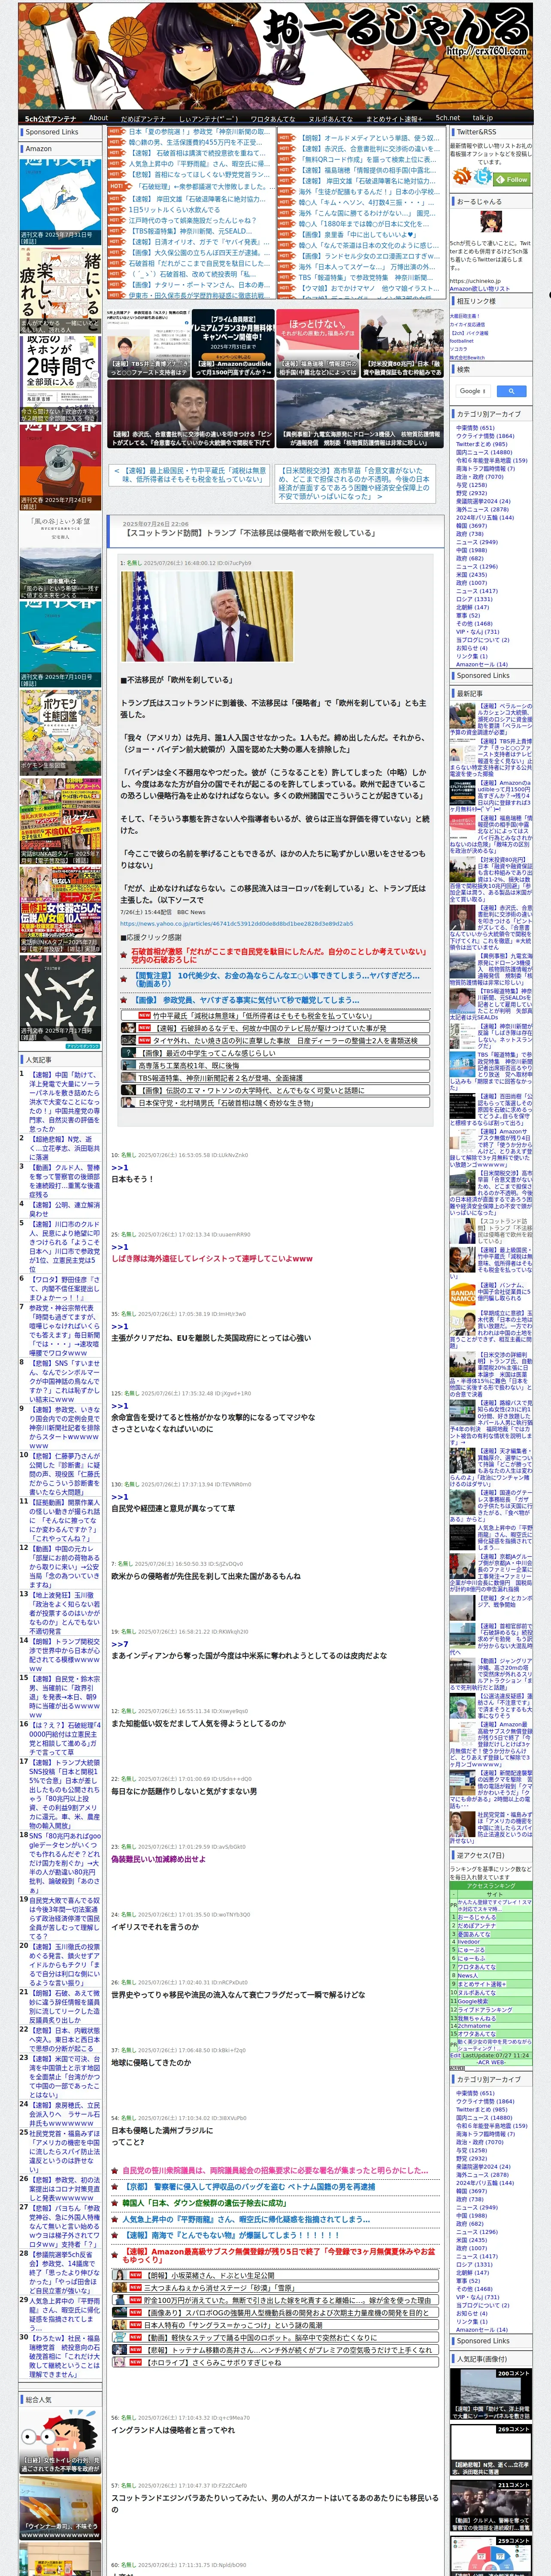Open the 株式会社Bewitch mutual link
This screenshot has height=2576, width=551.
point(467,357)
